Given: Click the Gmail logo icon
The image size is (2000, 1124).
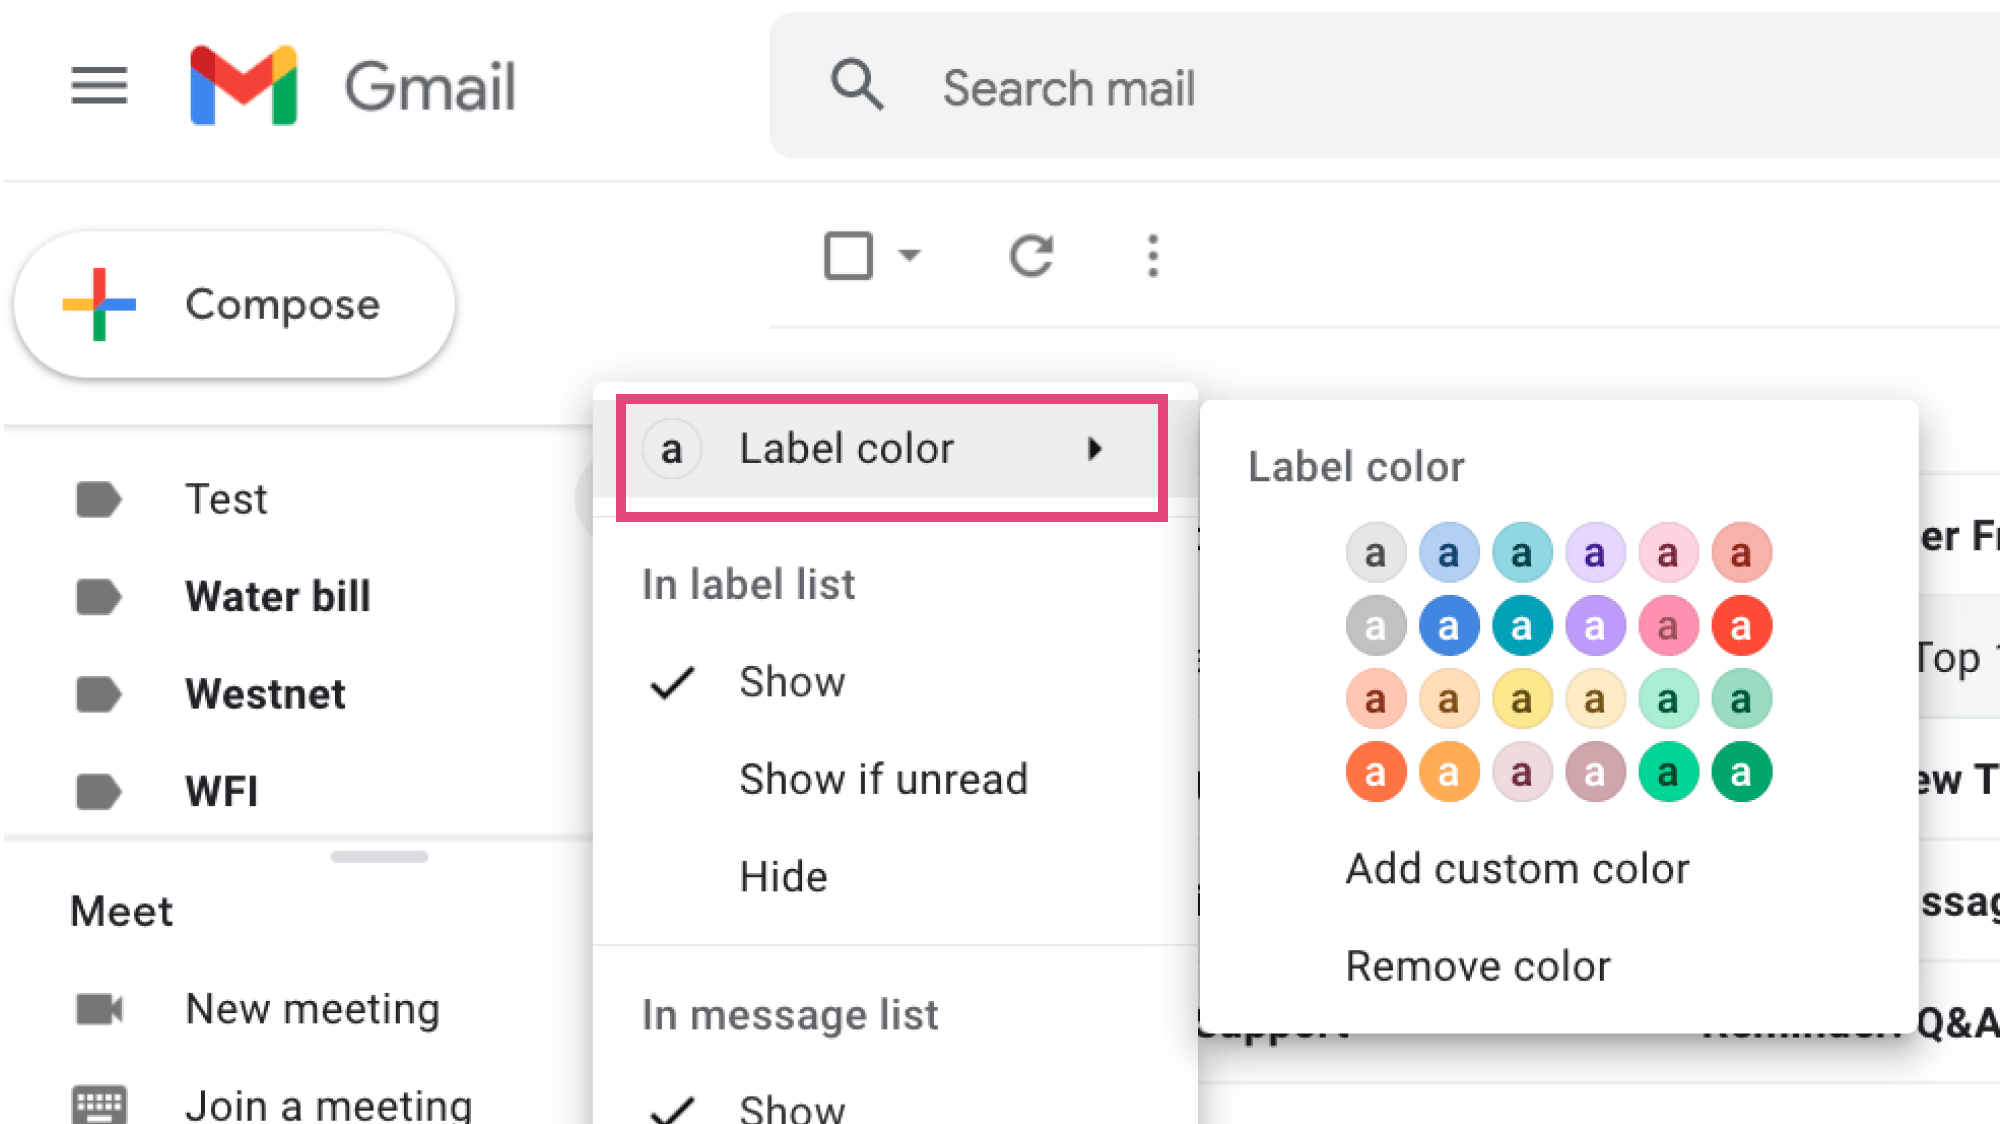Looking at the screenshot, I should 243,86.
